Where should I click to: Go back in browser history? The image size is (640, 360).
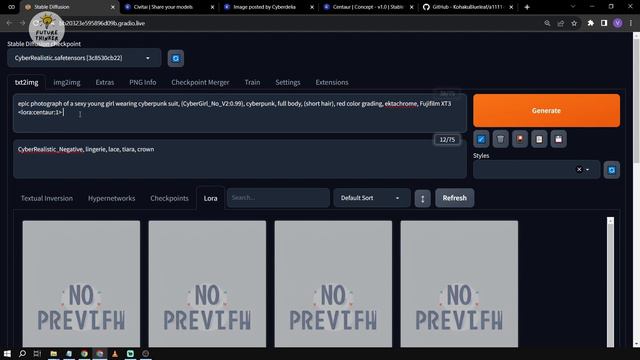click(x=9, y=23)
